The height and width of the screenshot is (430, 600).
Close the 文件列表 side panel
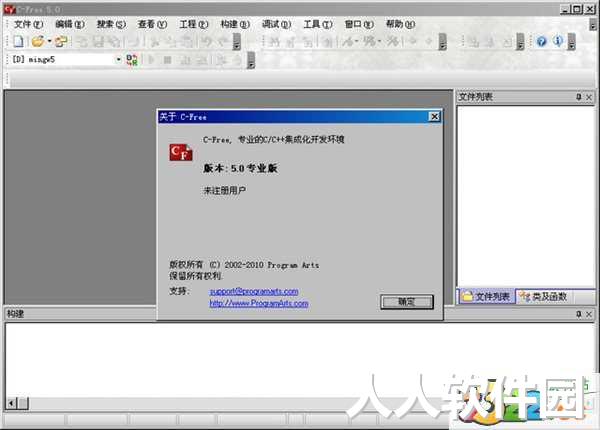coord(589,97)
